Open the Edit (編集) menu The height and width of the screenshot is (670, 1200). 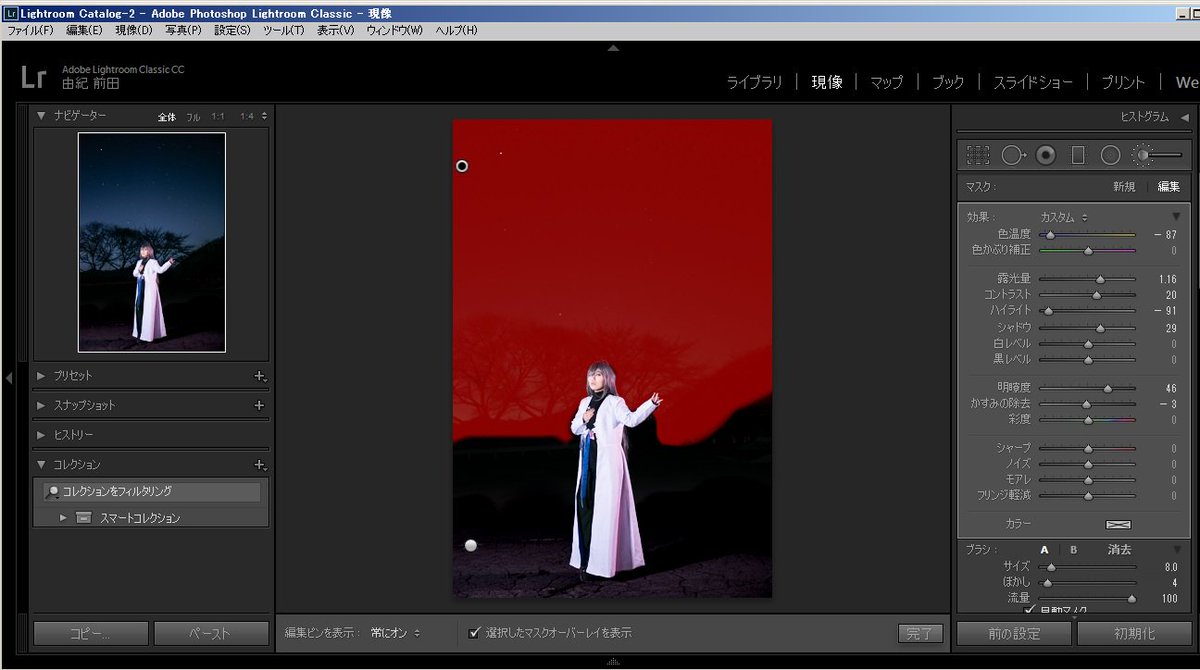84,31
